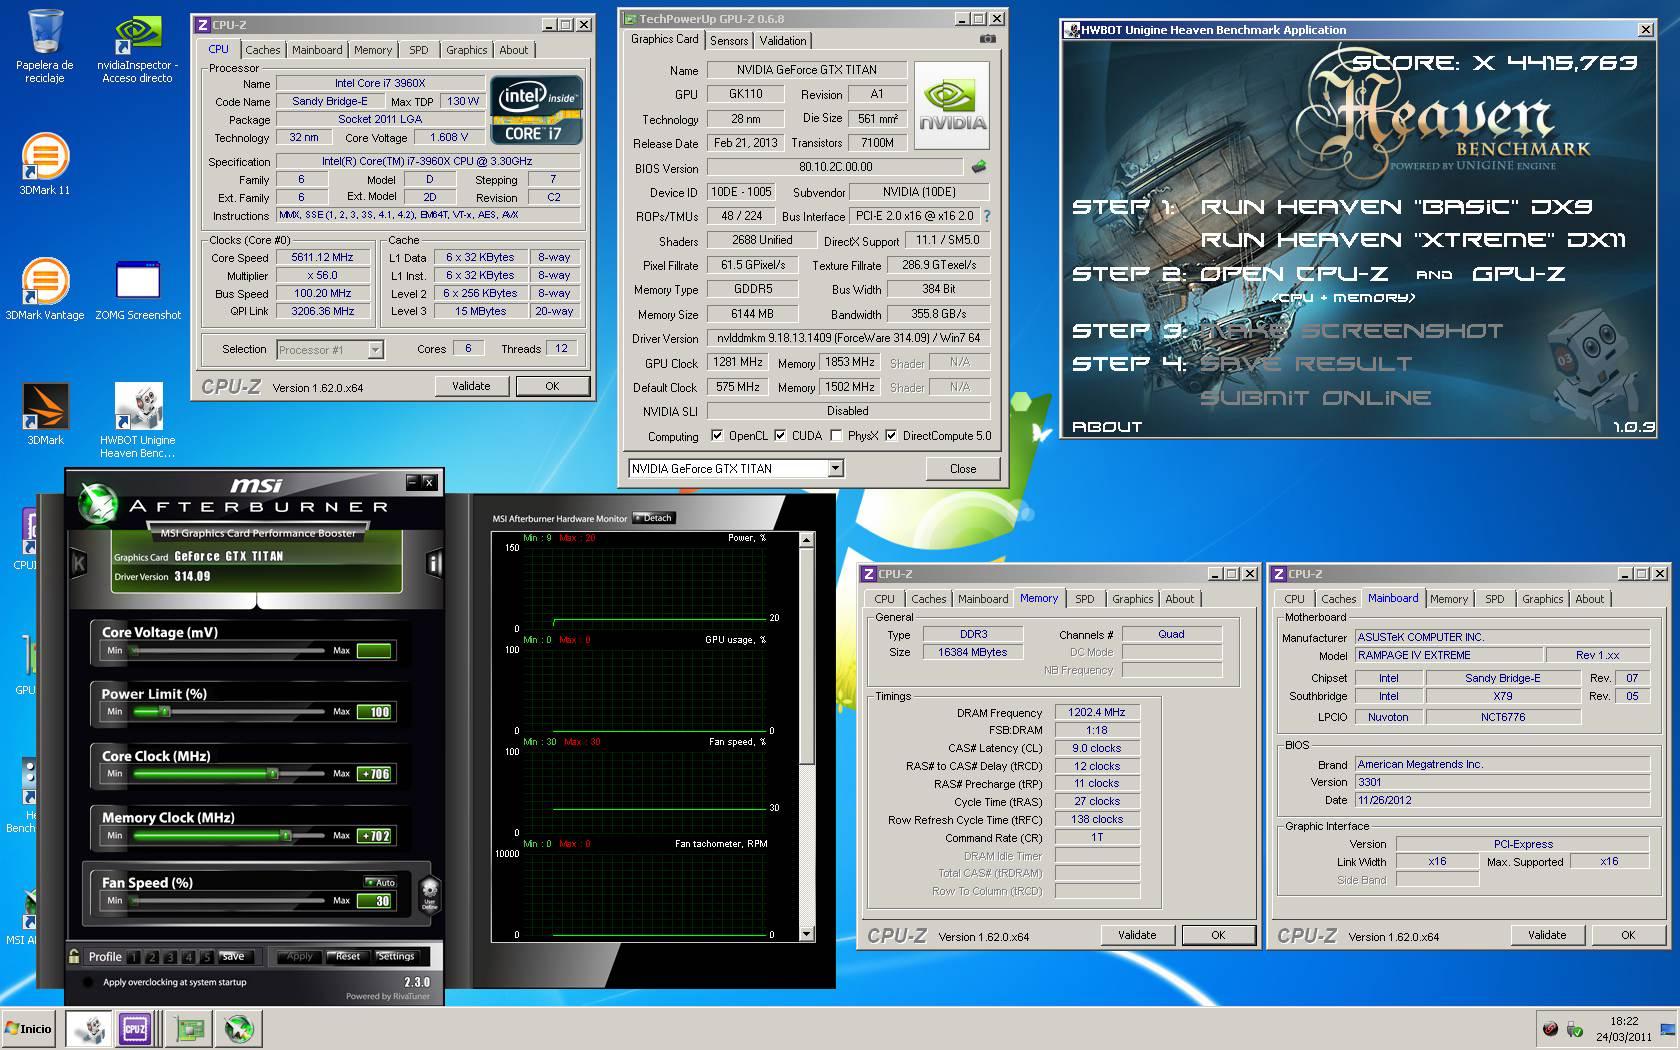Viewport: 1680px width, 1050px height.
Task: Select Afterburner profile slot 1
Action: pyautogui.click(x=135, y=957)
